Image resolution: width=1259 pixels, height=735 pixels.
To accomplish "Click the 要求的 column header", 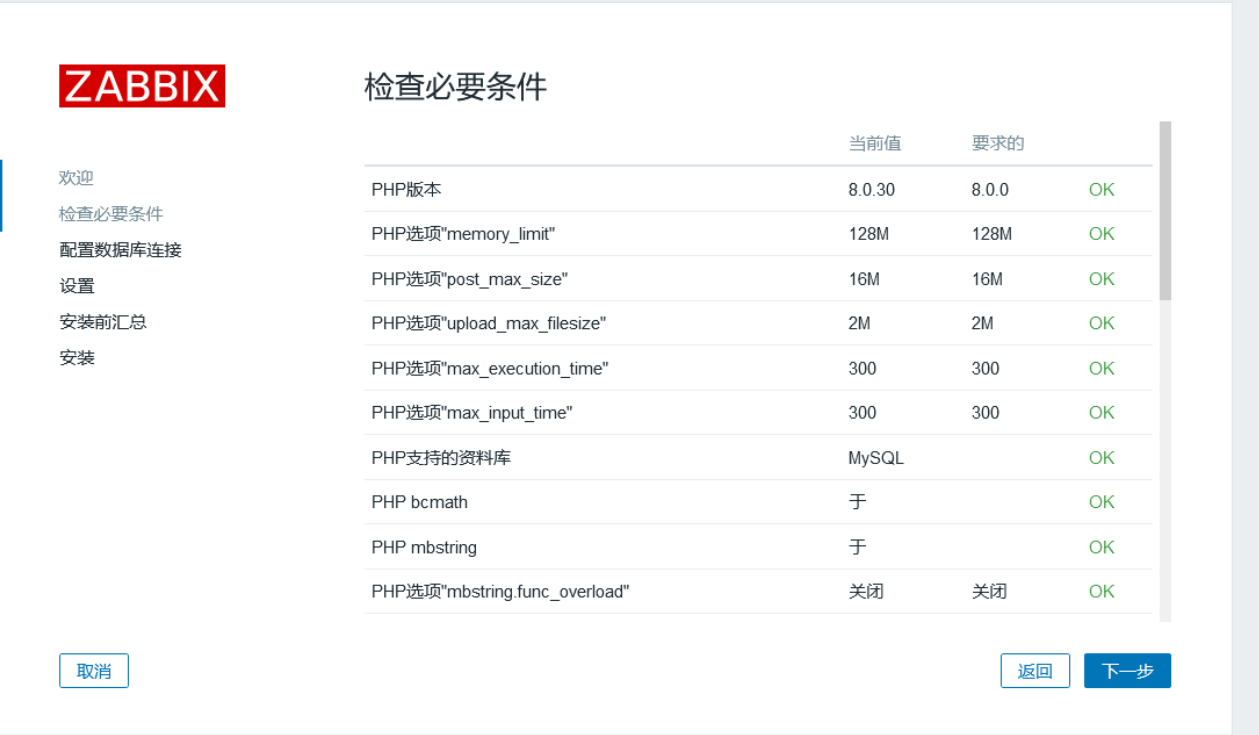I will 998,143.
